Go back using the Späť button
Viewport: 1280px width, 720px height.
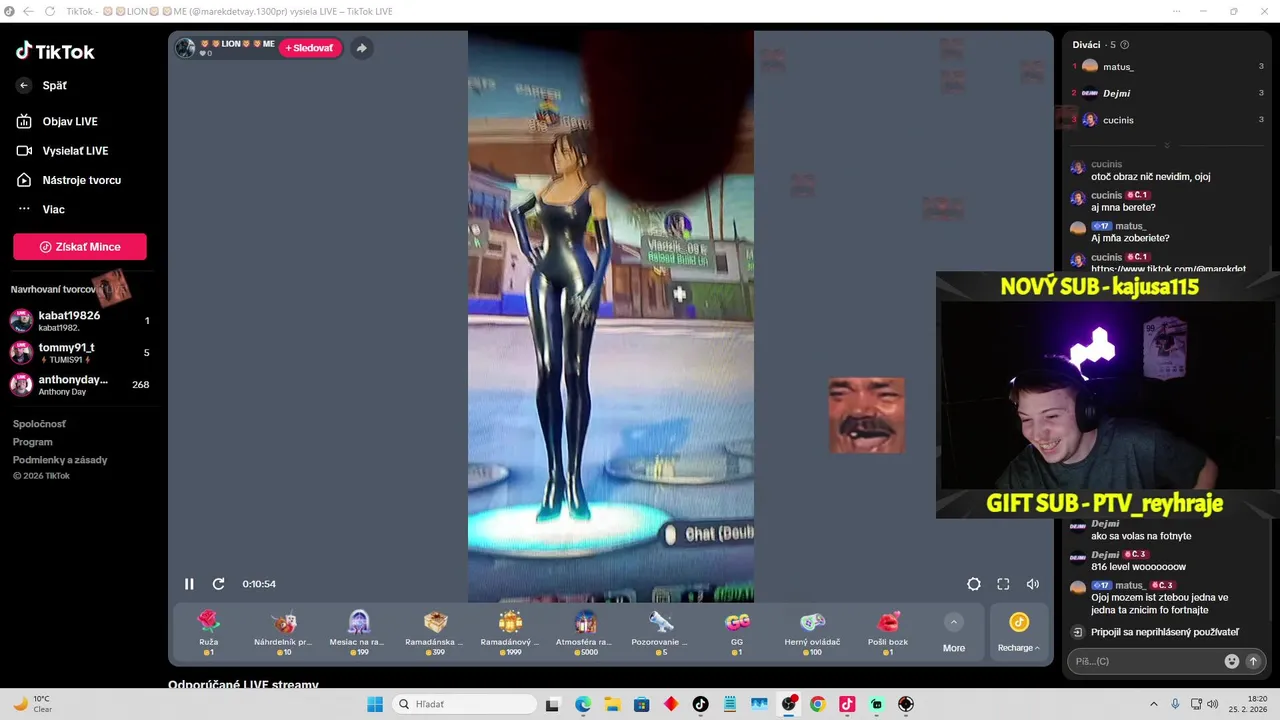[42, 86]
